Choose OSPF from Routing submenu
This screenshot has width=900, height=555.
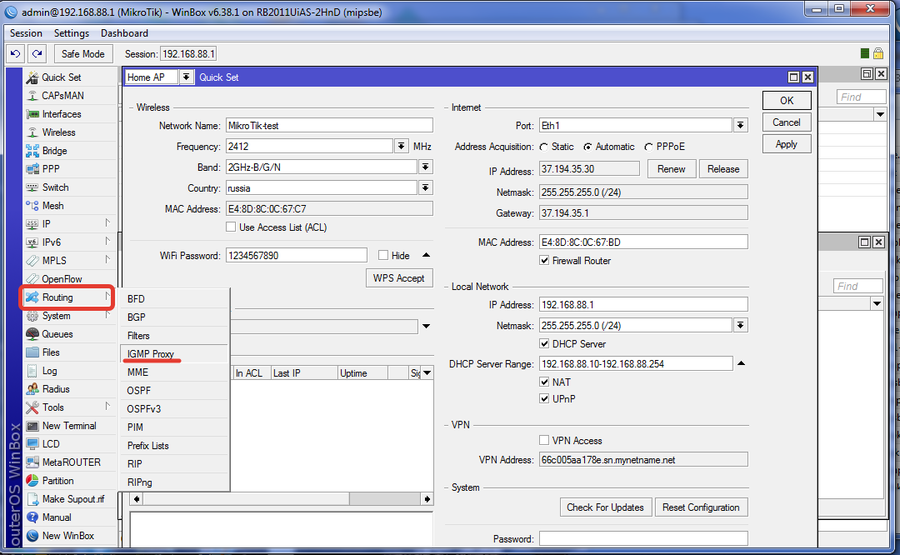[x=174, y=391]
